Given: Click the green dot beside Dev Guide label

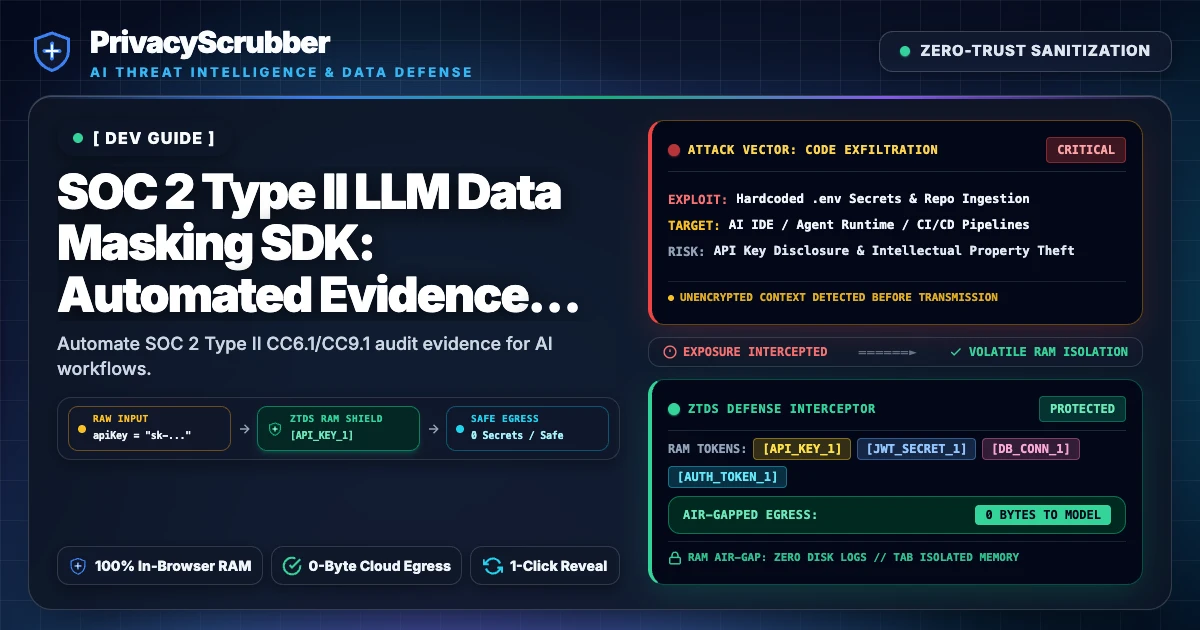Looking at the screenshot, I should [78, 138].
